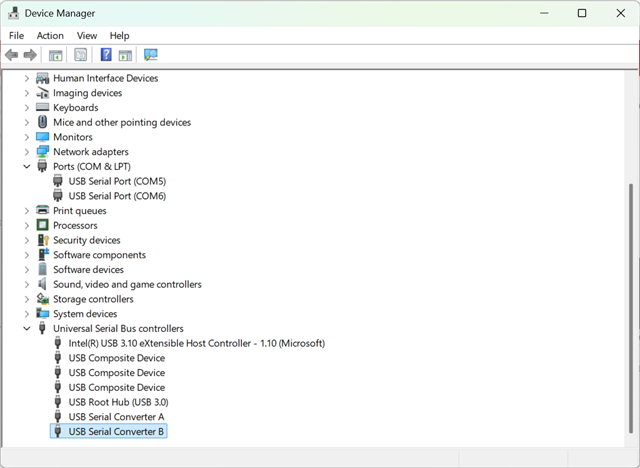
Task: Click the Monitors display icon
Action: click(42, 137)
